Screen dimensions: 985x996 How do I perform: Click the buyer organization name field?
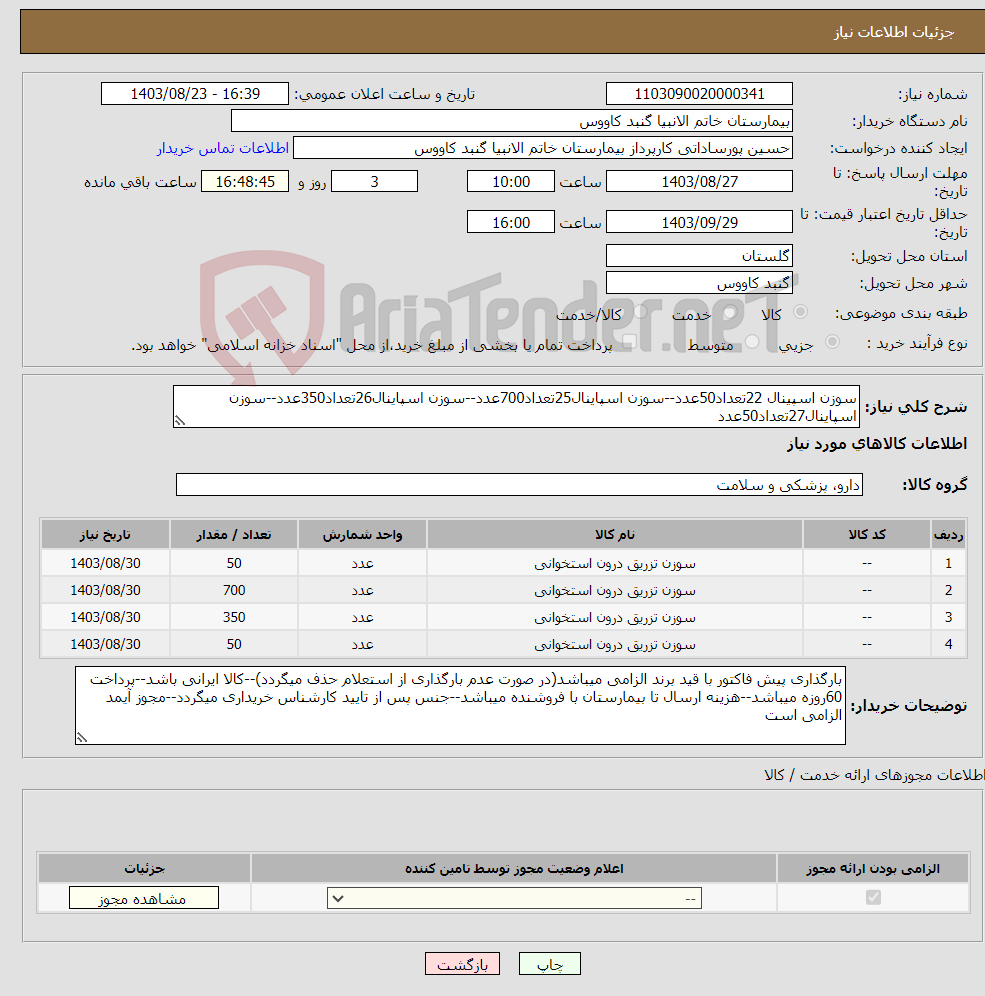tap(512, 121)
